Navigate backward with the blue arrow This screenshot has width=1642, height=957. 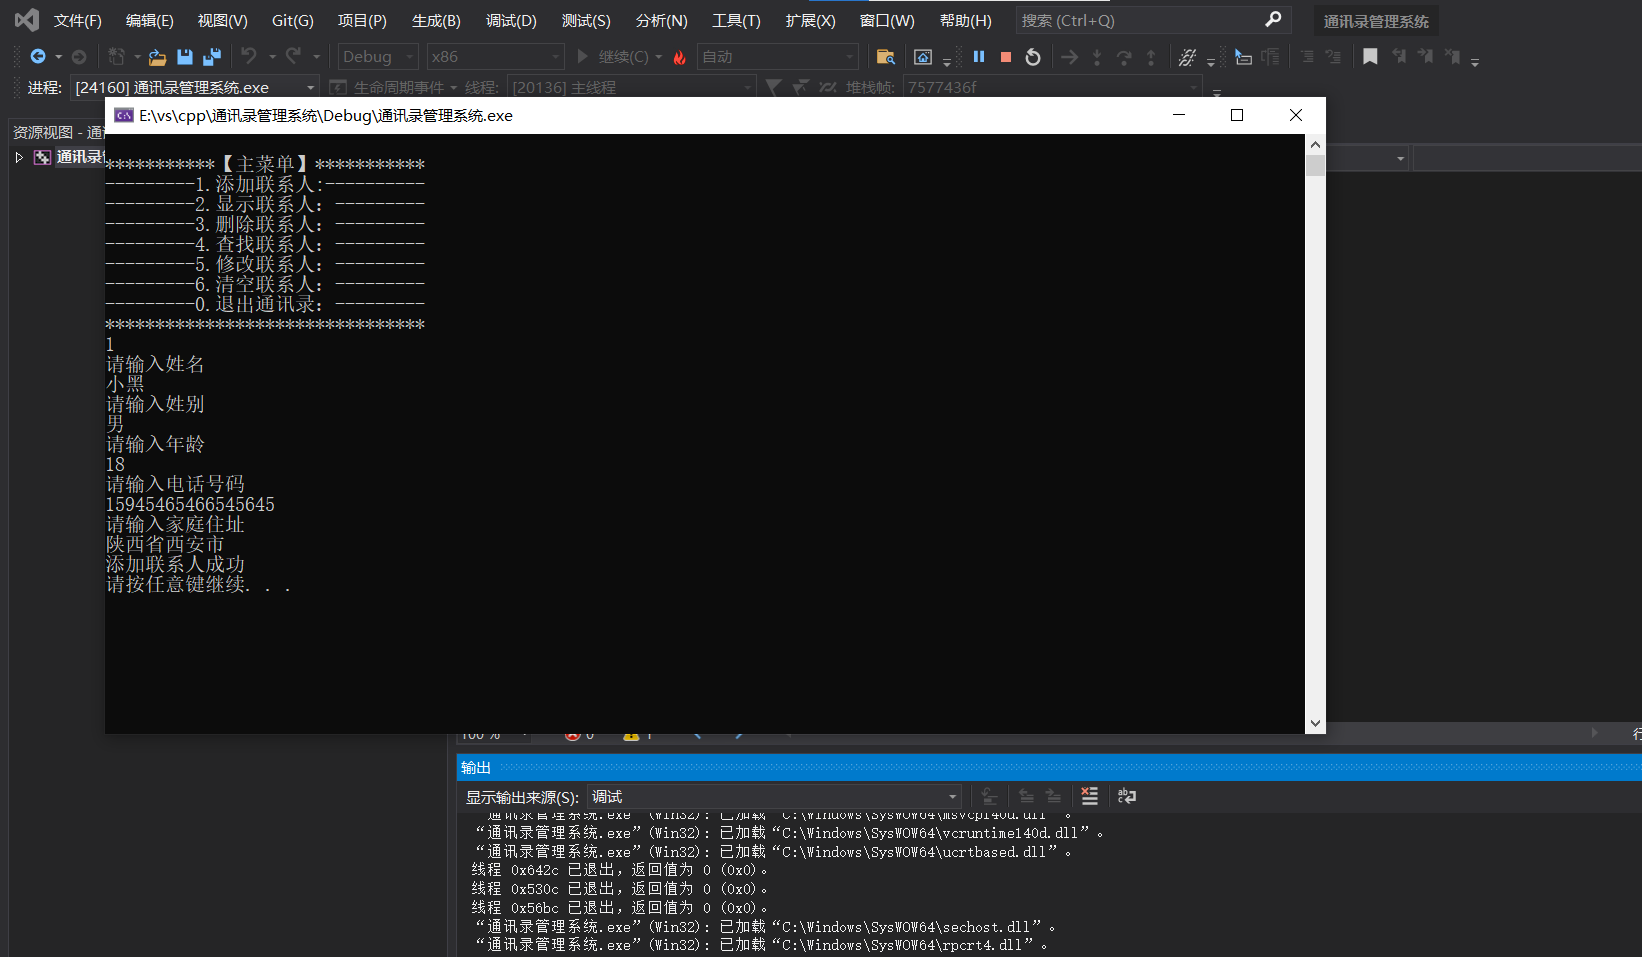tap(38, 57)
